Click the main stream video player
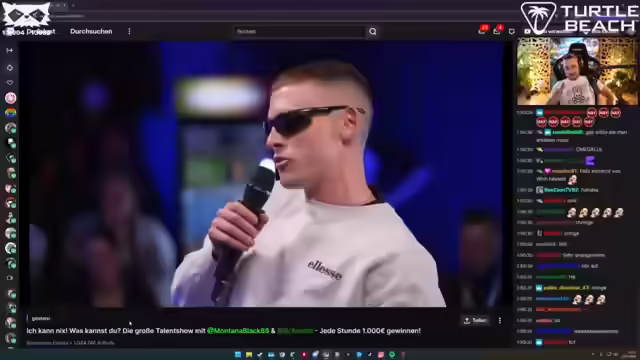Screen dimensions: 640x360 pyautogui.click(x=266, y=174)
